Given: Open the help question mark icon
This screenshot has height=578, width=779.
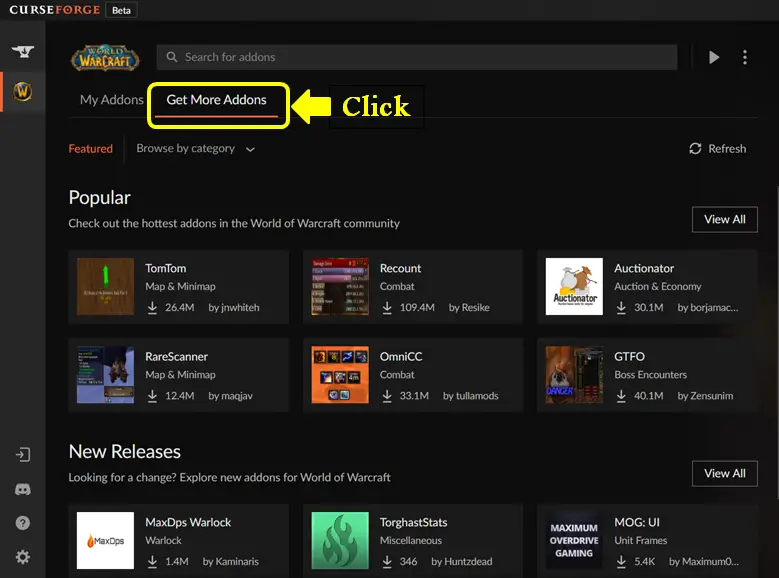Looking at the screenshot, I should tap(23, 523).
